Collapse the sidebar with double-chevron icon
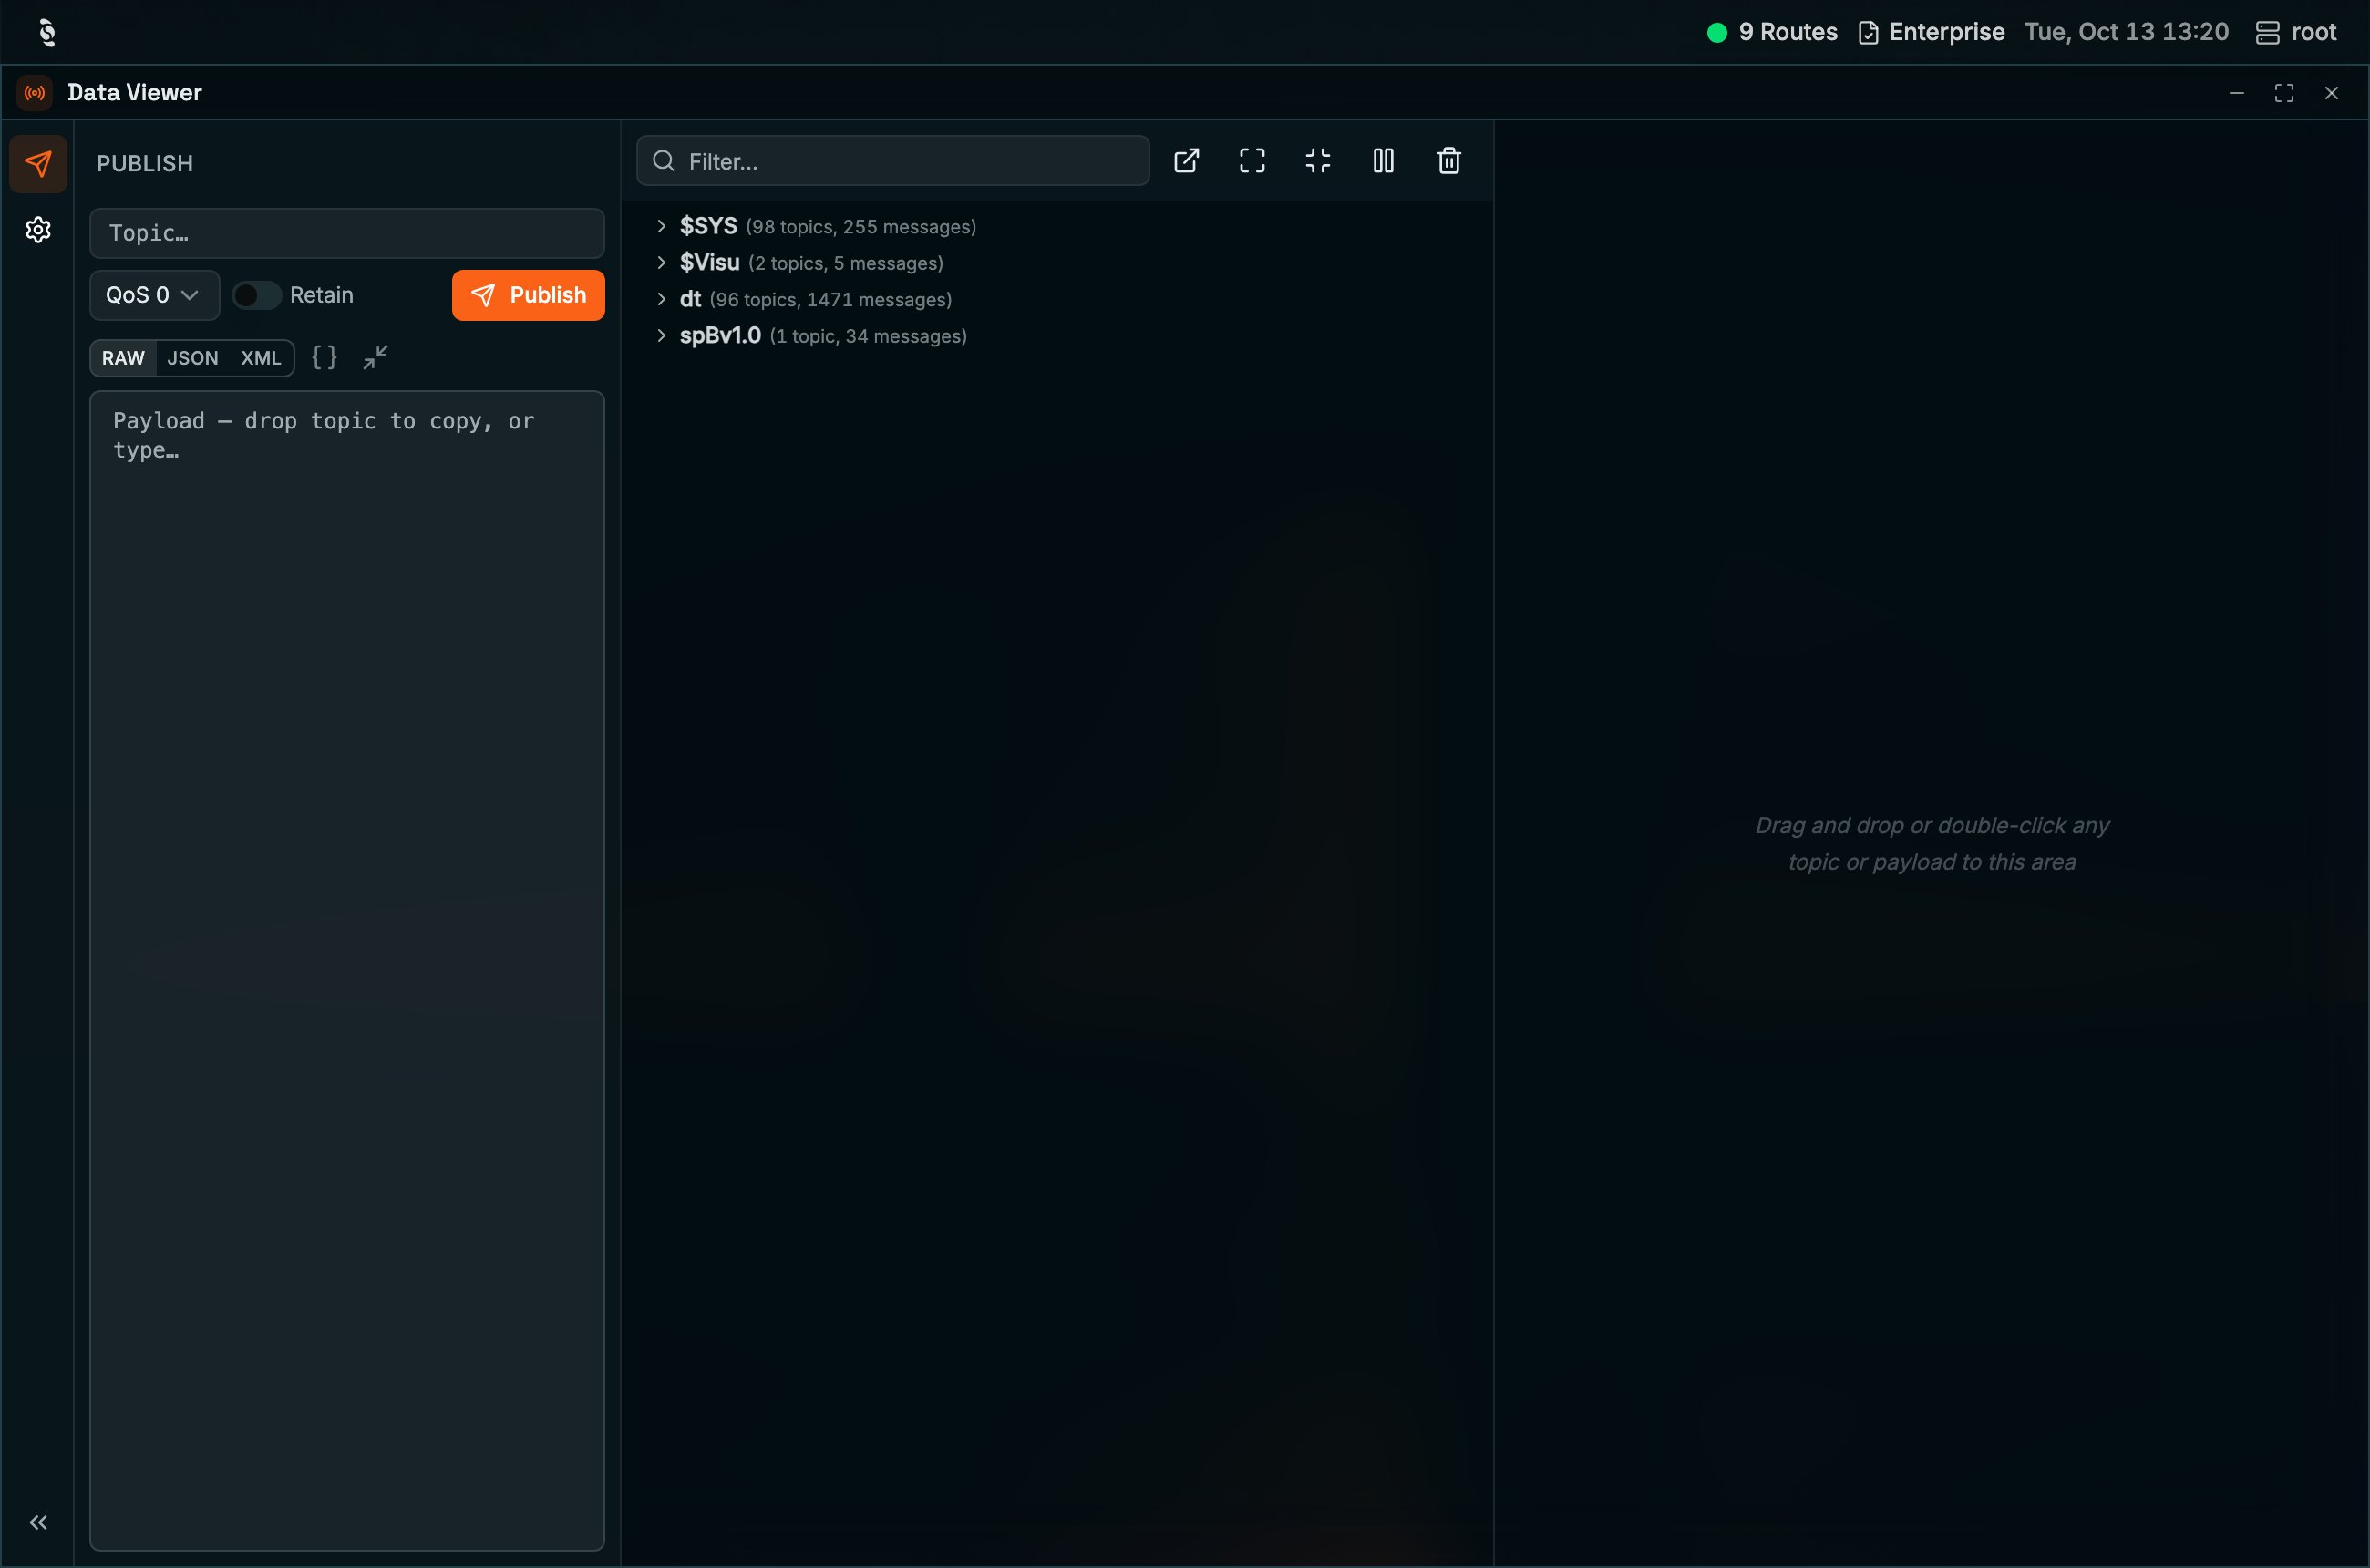2370x1568 pixels. click(x=38, y=1522)
